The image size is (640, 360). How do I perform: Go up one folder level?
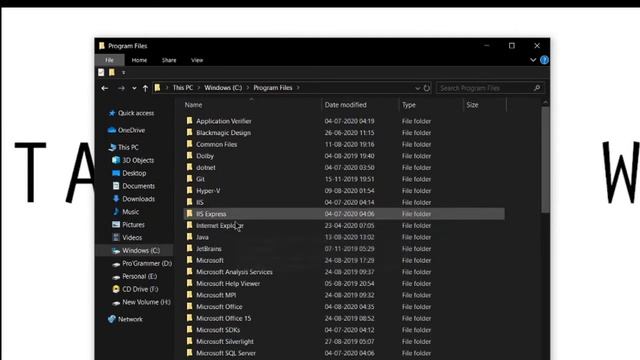coord(145,88)
